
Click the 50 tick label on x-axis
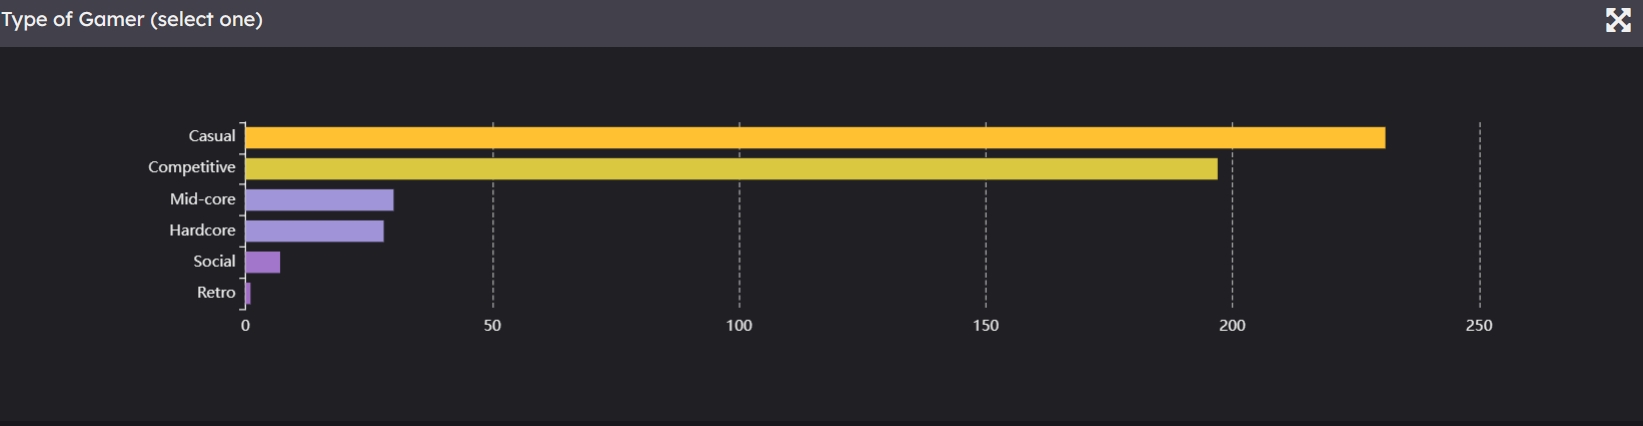tap(492, 325)
